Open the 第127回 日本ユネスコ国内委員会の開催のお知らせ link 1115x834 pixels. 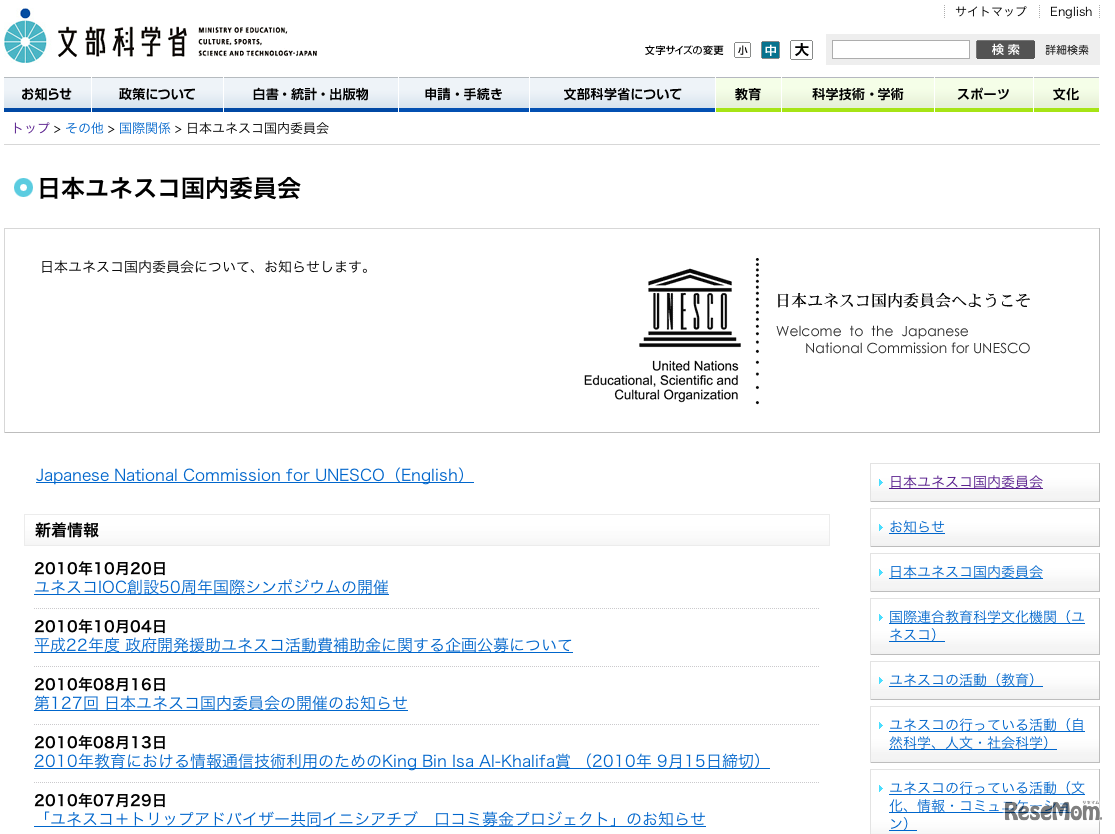(221, 703)
